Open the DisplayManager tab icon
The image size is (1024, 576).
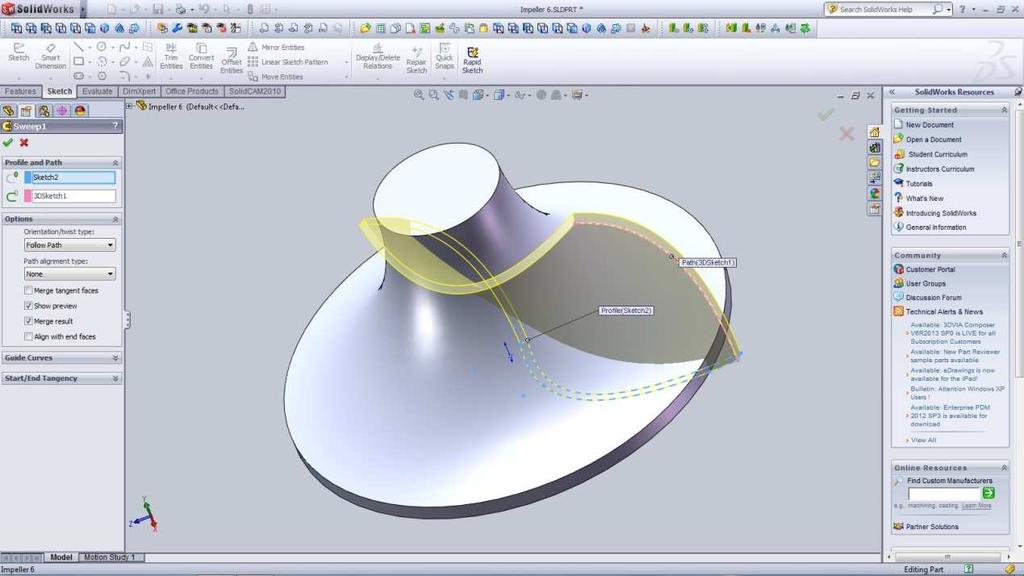[80, 111]
